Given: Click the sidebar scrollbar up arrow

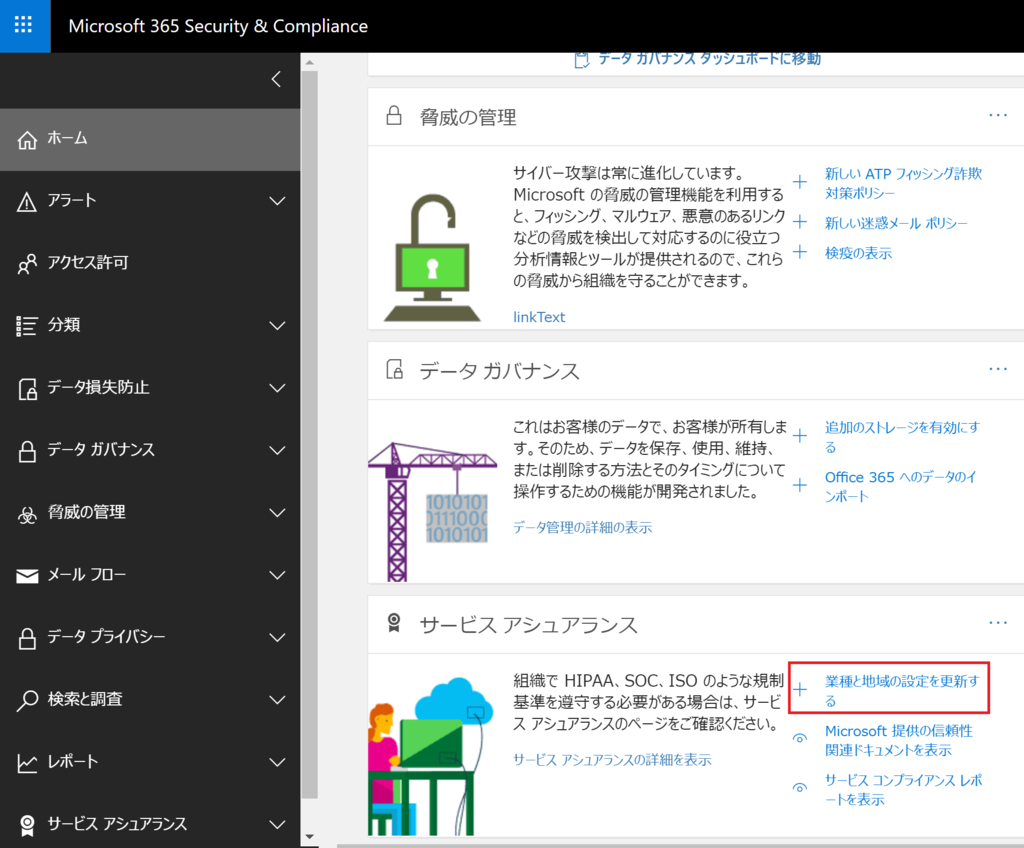Looking at the screenshot, I should point(310,62).
